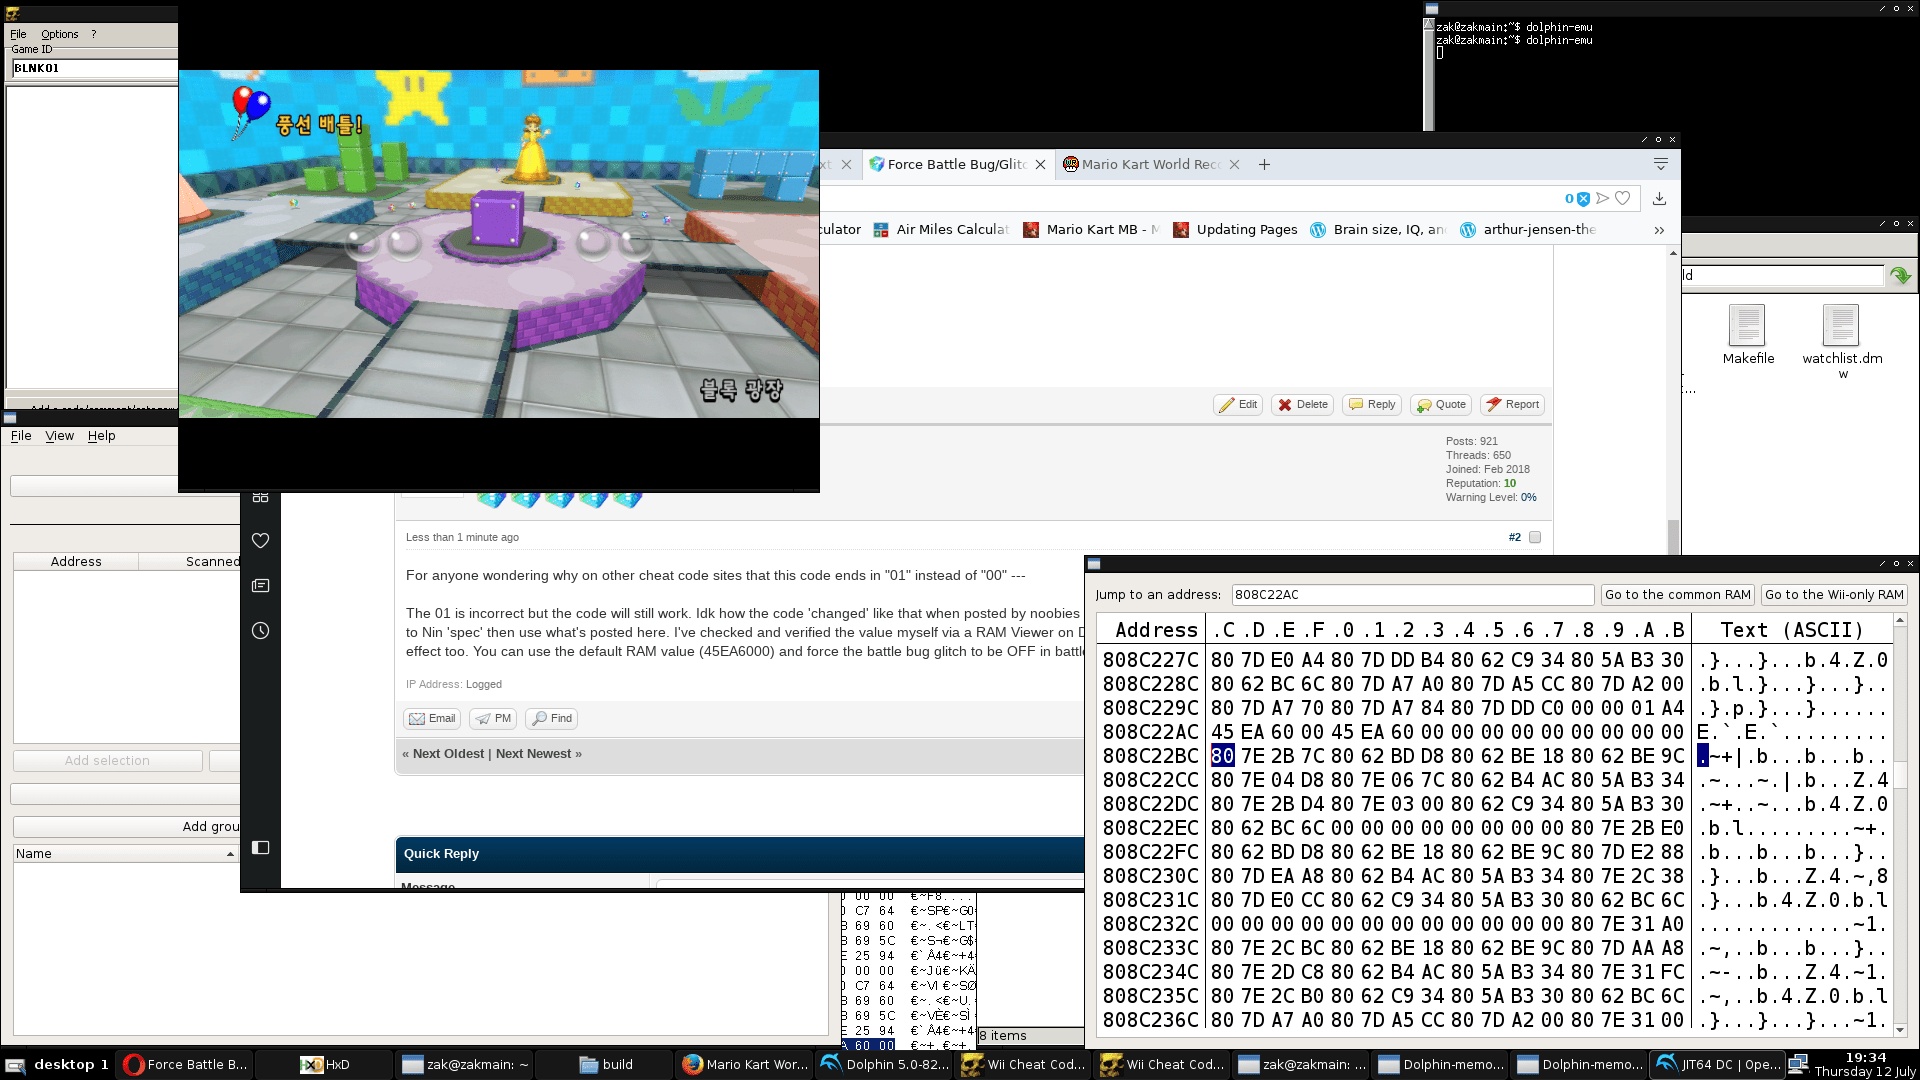Open arthur-jensen-the bookmark
The width and height of the screenshot is (1920, 1080).
(1528, 230)
